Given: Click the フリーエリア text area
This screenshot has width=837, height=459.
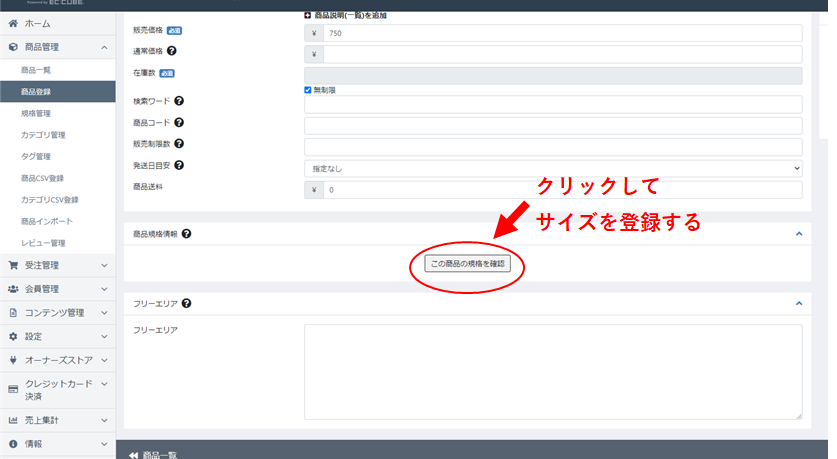Looking at the screenshot, I should tap(553, 371).
